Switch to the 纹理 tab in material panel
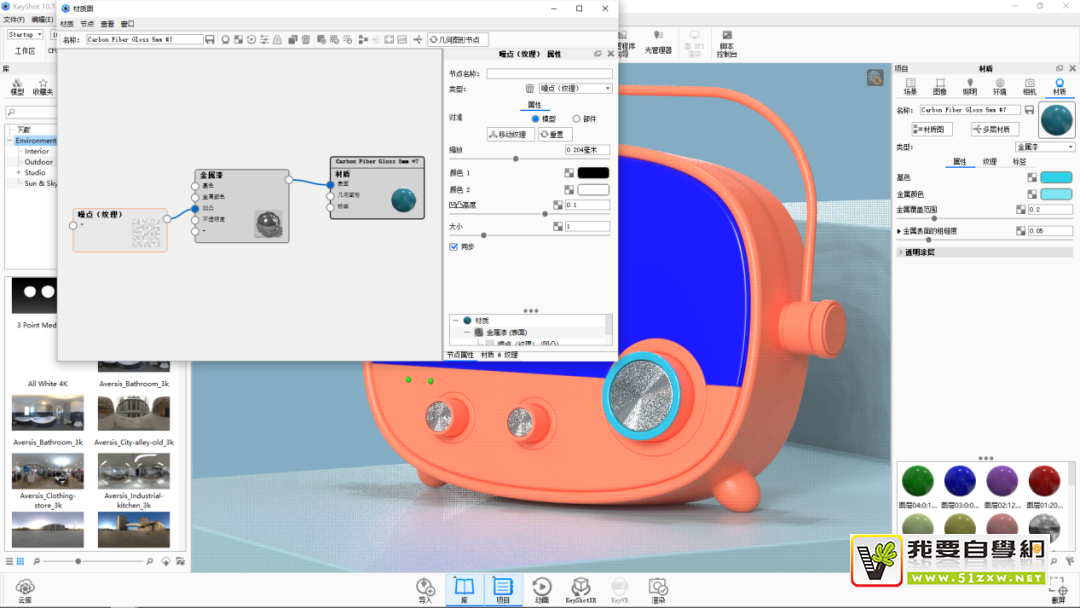The image size is (1080, 608). (x=989, y=161)
